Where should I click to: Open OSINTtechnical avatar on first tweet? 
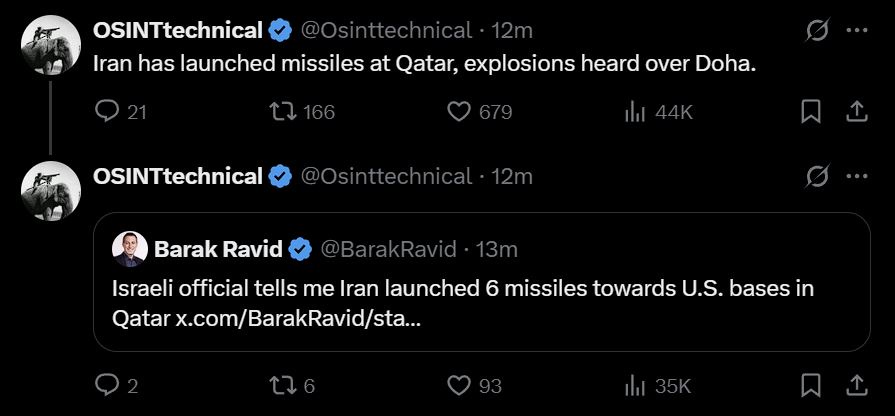[51, 45]
